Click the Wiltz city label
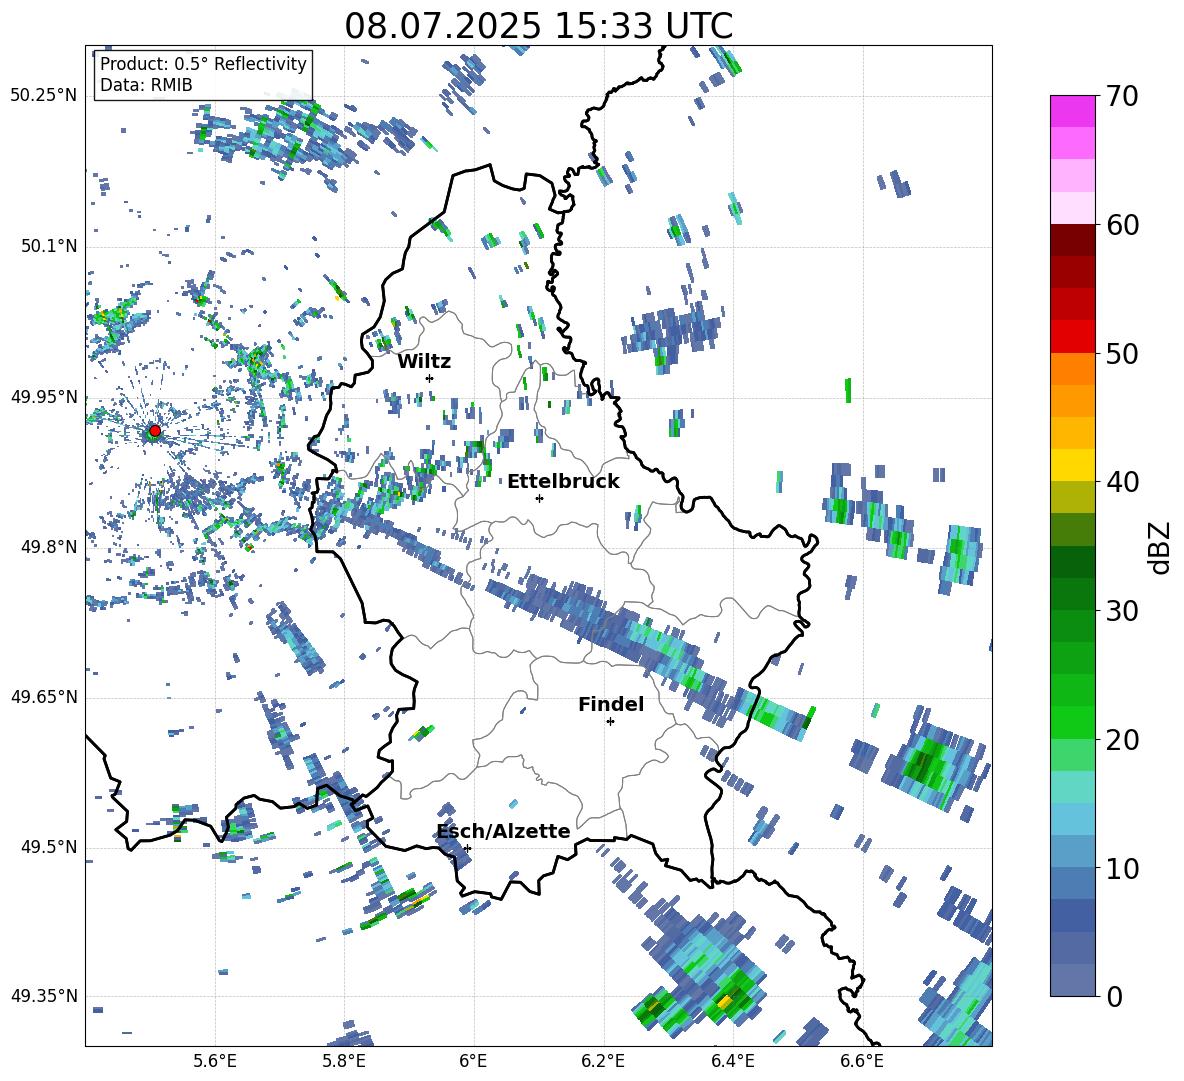This screenshot has width=1184, height=1081. coord(424,362)
